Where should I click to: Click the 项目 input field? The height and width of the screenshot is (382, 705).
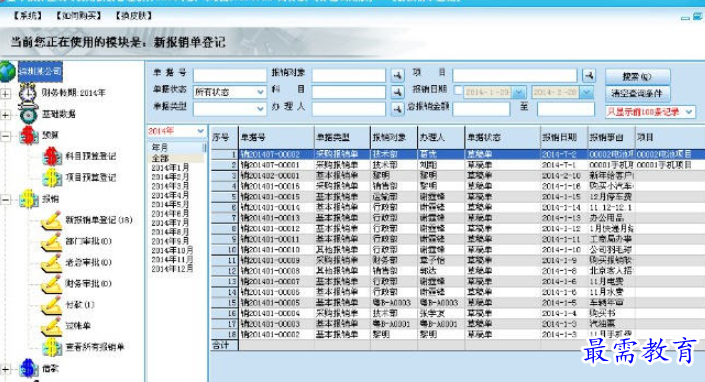515,75
